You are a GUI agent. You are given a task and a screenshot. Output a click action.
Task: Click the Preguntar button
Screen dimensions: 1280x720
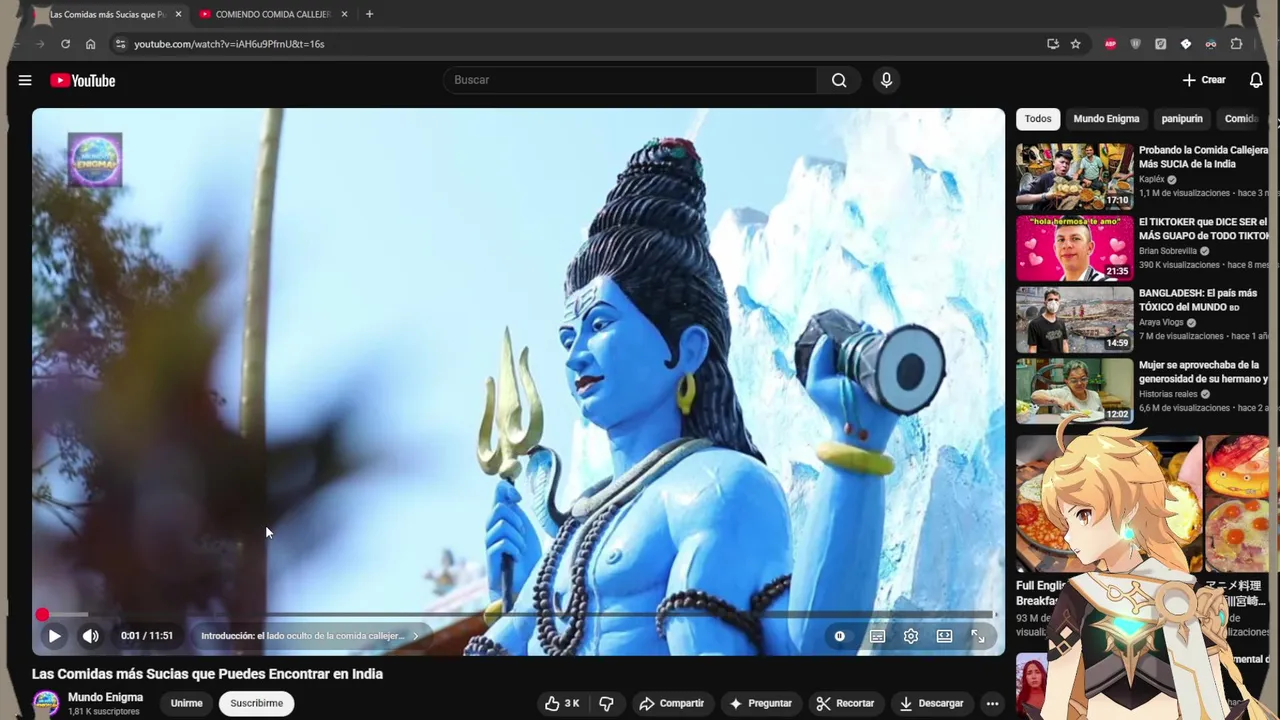760,703
